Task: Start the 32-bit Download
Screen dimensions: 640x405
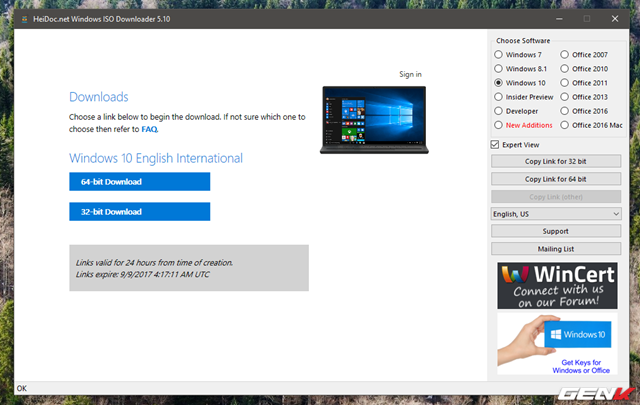Action: click(140, 211)
